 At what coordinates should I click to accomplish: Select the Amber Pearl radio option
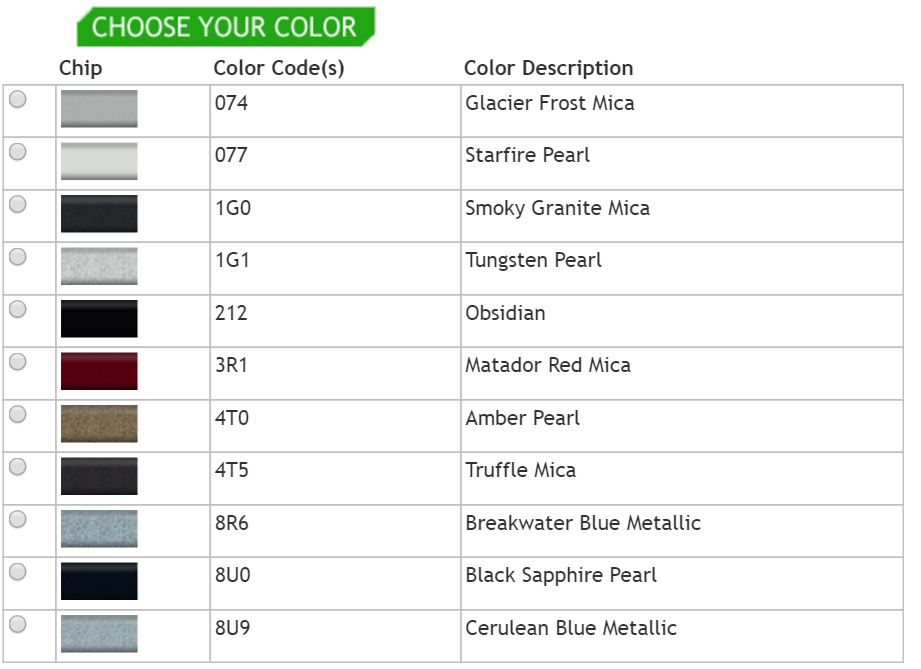(18, 414)
